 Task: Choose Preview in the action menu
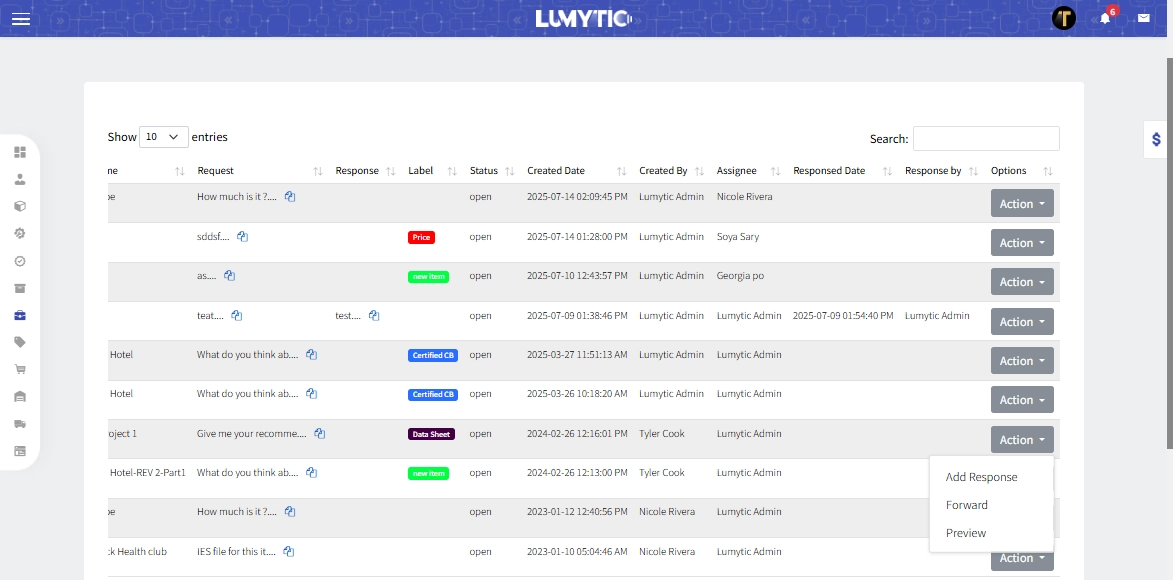click(966, 533)
